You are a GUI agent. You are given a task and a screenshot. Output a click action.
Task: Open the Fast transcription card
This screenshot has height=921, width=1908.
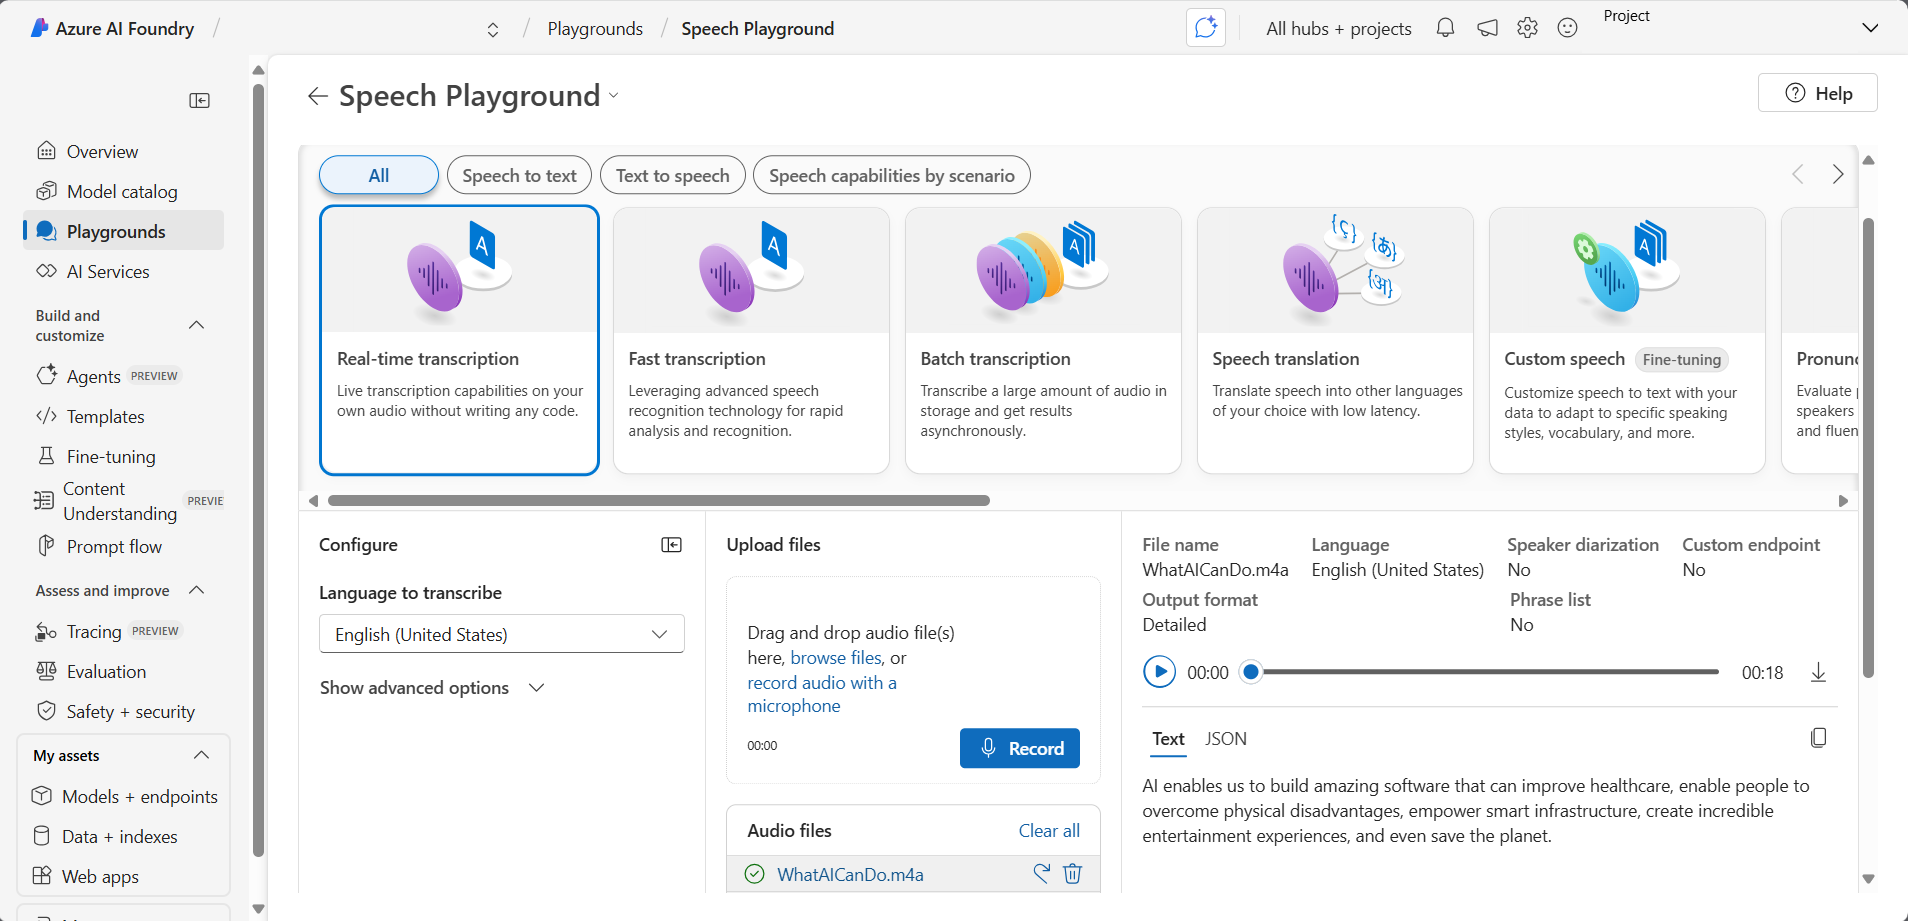(x=751, y=340)
